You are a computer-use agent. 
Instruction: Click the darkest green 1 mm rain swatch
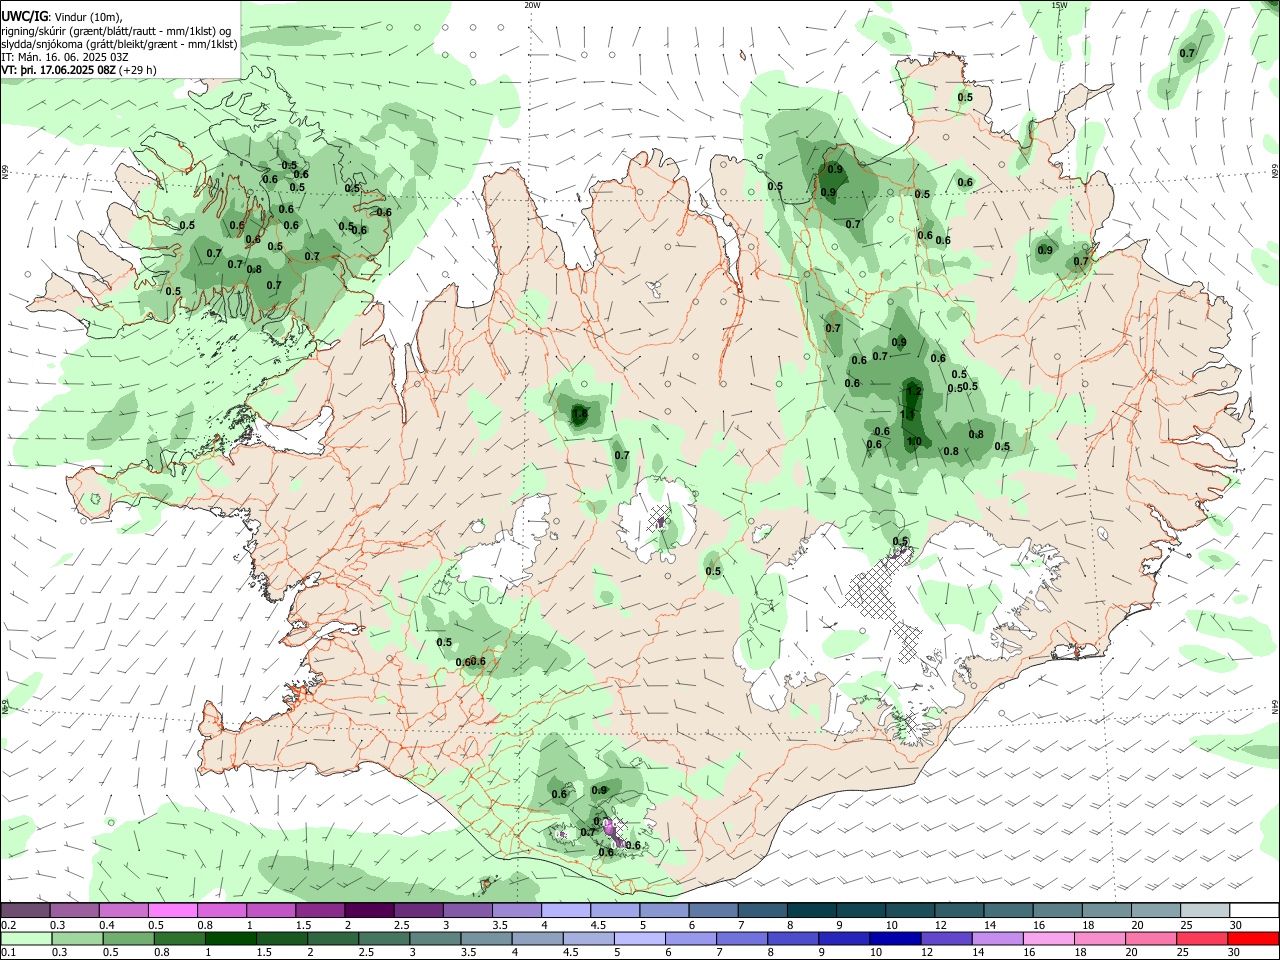229,938
